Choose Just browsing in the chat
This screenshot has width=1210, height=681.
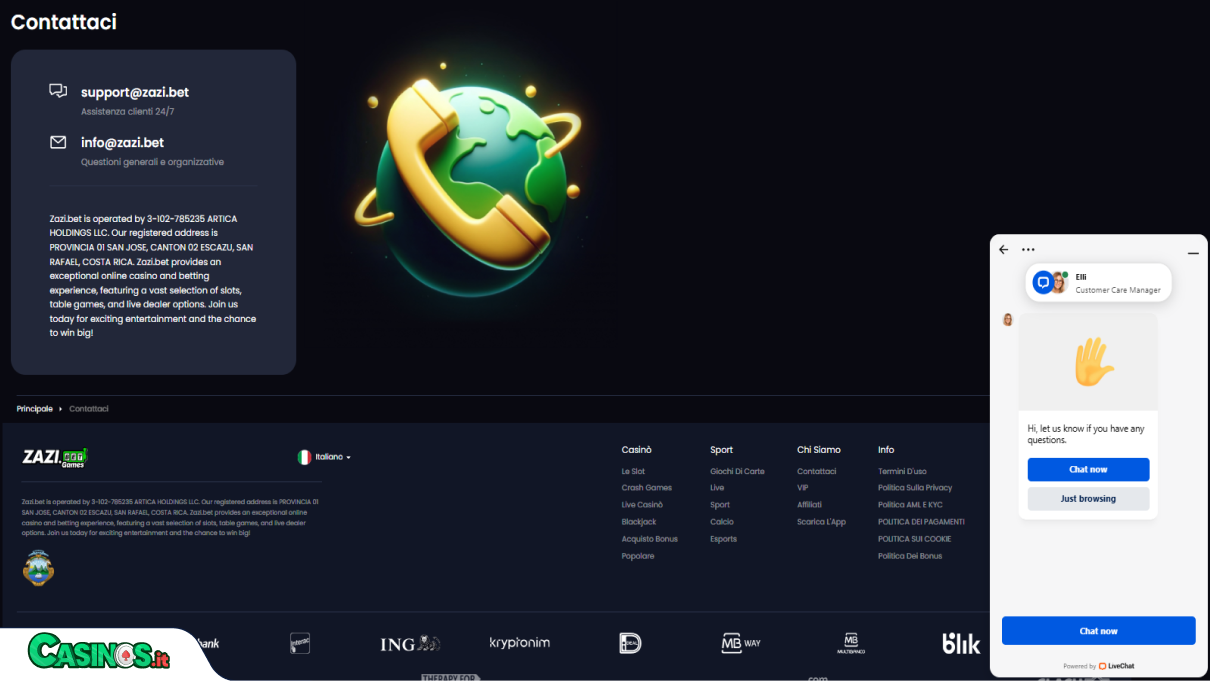tap(1088, 499)
